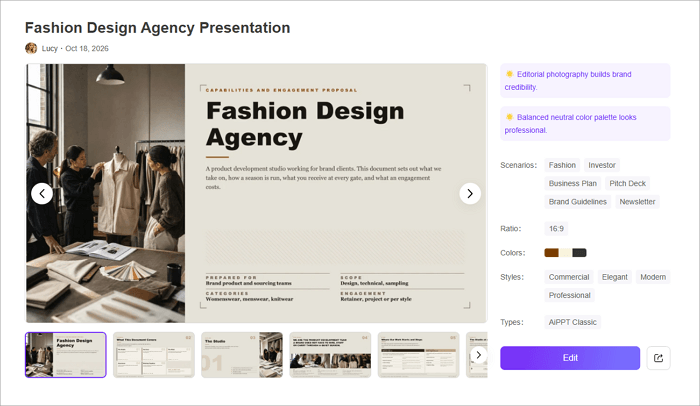Click the Editorial photography builds brand credibility note

pos(585,80)
